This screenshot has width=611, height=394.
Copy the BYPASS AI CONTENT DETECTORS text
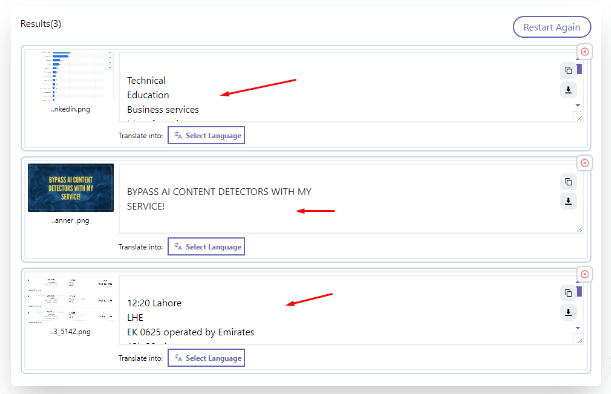coord(568,182)
